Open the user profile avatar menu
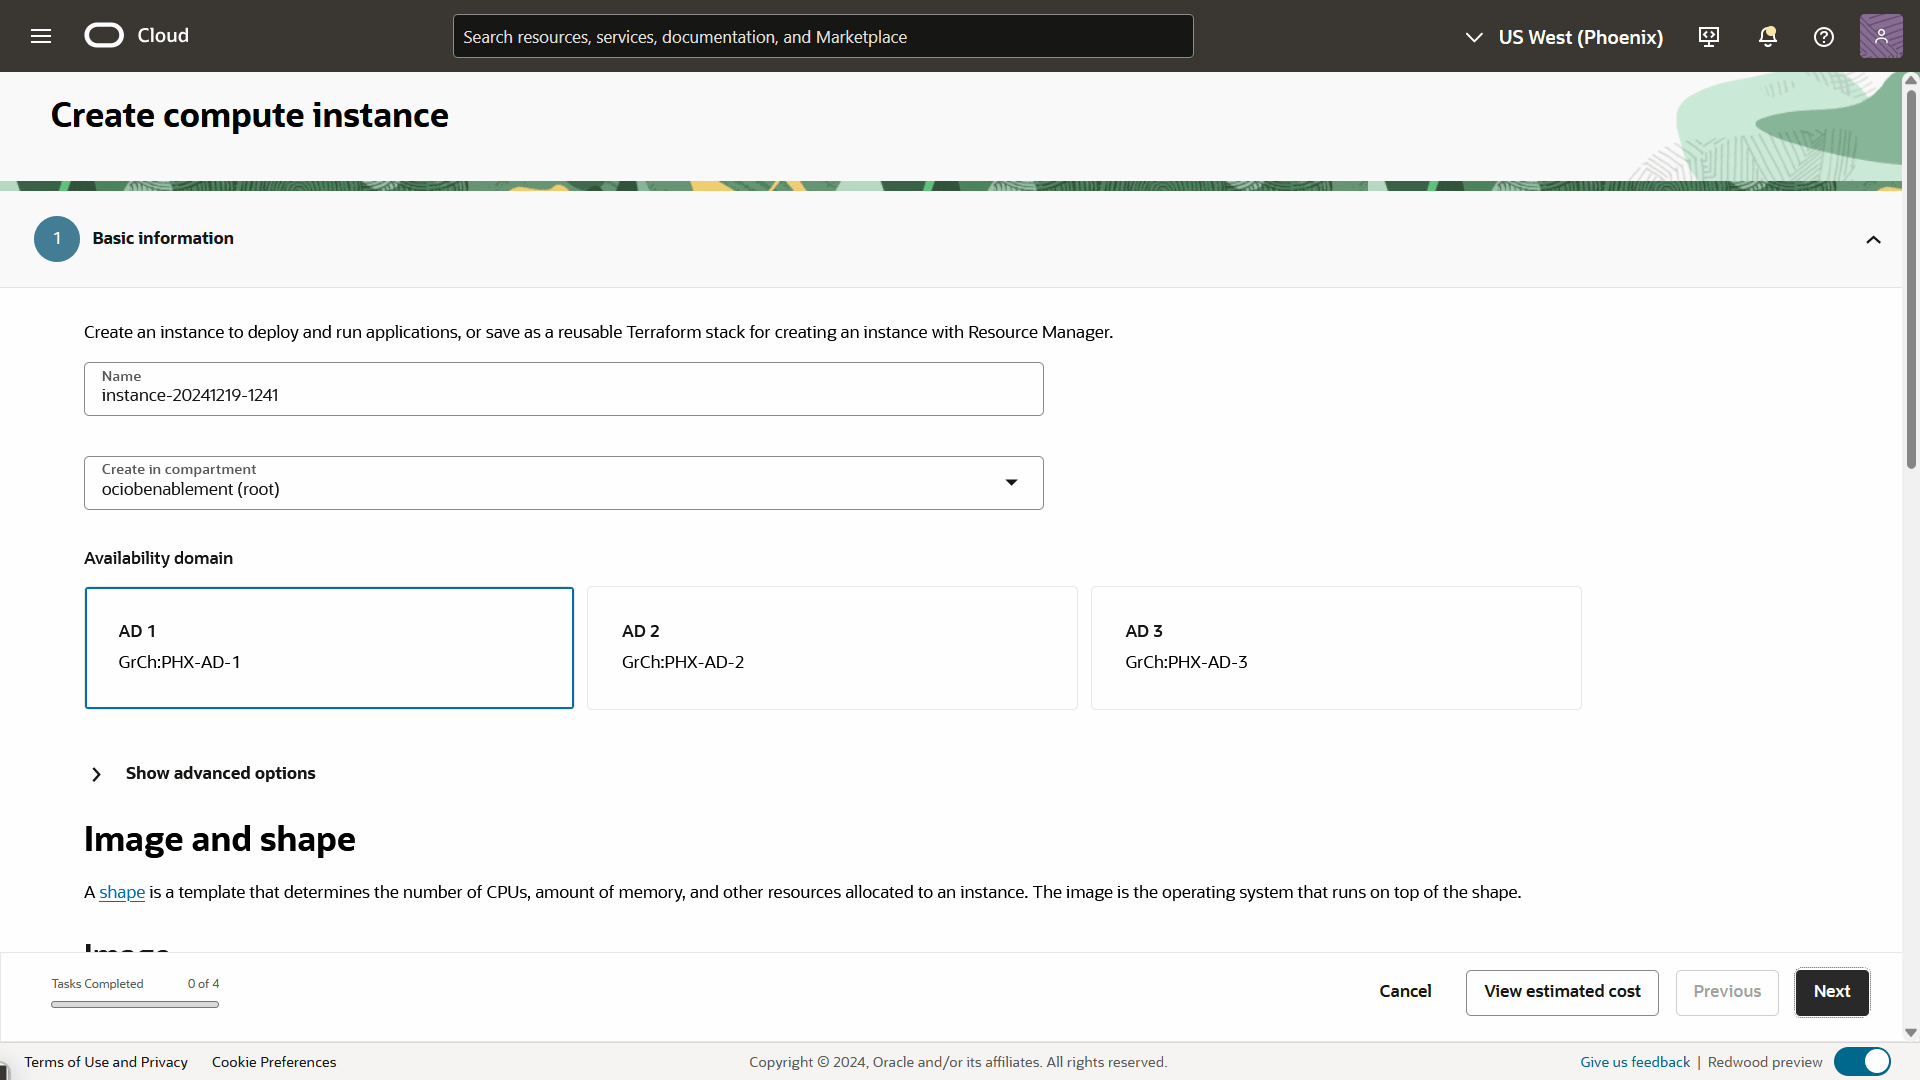The height and width of the screenshot is (1080, 1920). tap(1881, 36)
